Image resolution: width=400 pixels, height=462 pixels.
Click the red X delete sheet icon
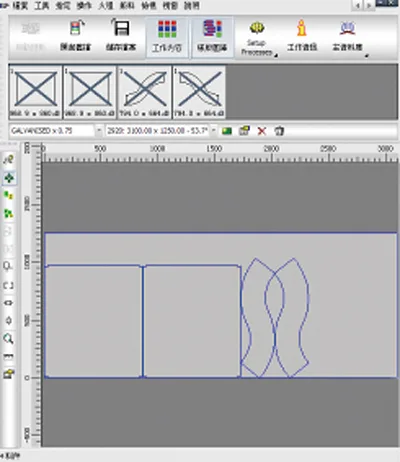pyautogui.click(x=262, y=131)
